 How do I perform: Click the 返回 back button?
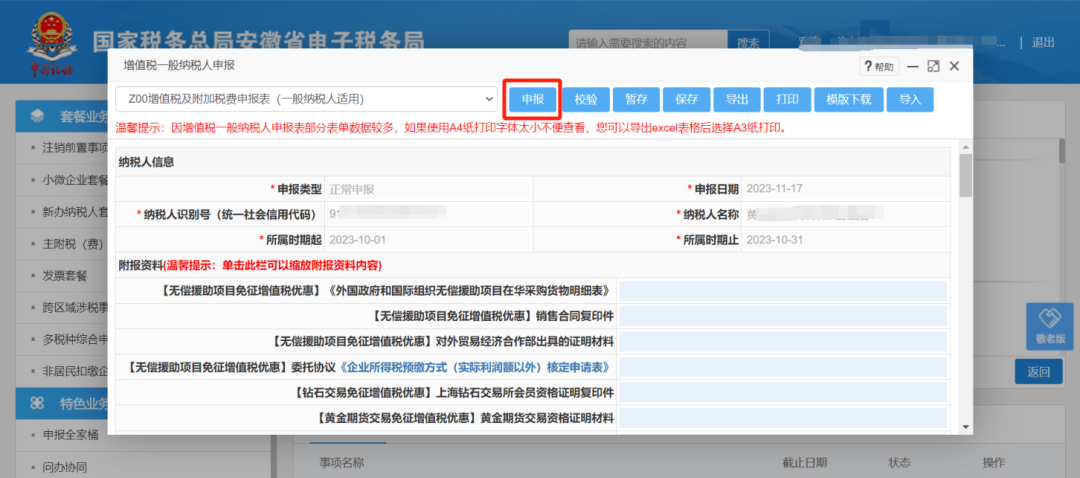(x=1038, y=371)
